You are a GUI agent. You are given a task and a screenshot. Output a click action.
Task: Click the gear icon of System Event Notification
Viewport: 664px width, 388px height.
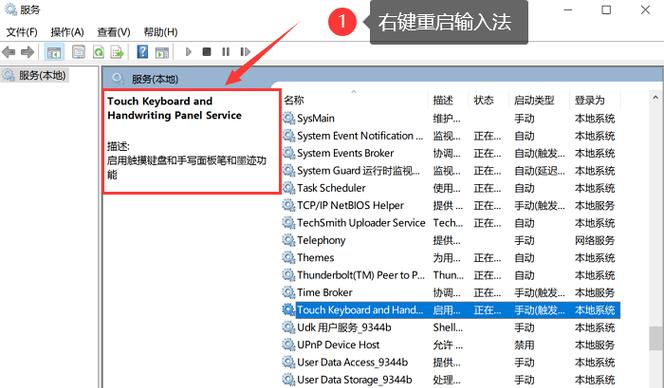tap(289, 136)
